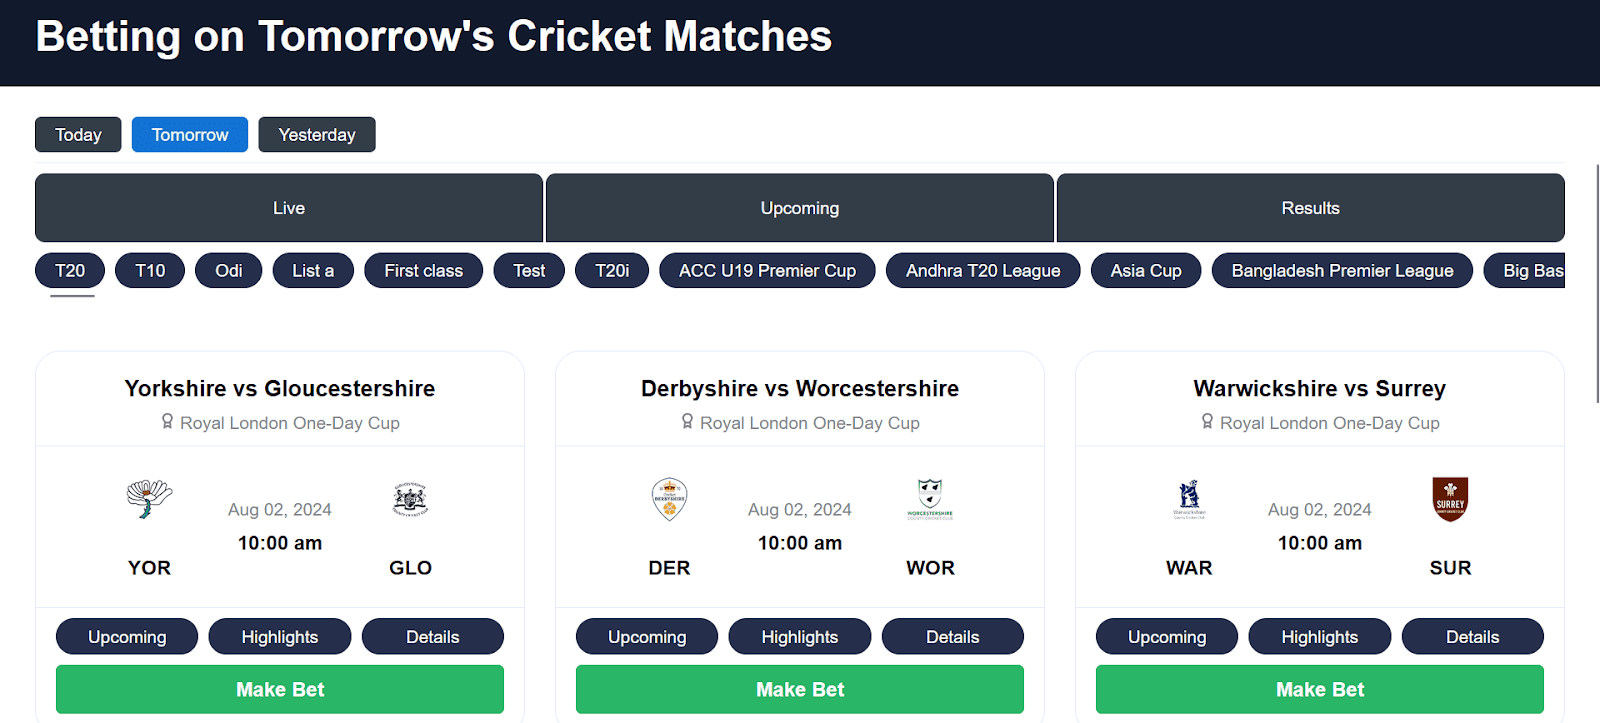This screenshot has height=723, width=1600.
Task: Open Details for Derbyshire vs Worcestershire
Action: click(952, 637)
